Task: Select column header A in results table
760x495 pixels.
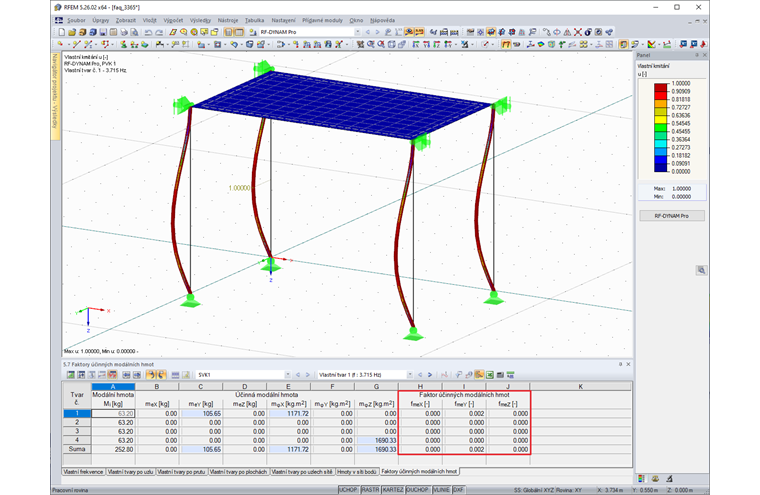Action: pyautogui.click(x=113, y=386)
